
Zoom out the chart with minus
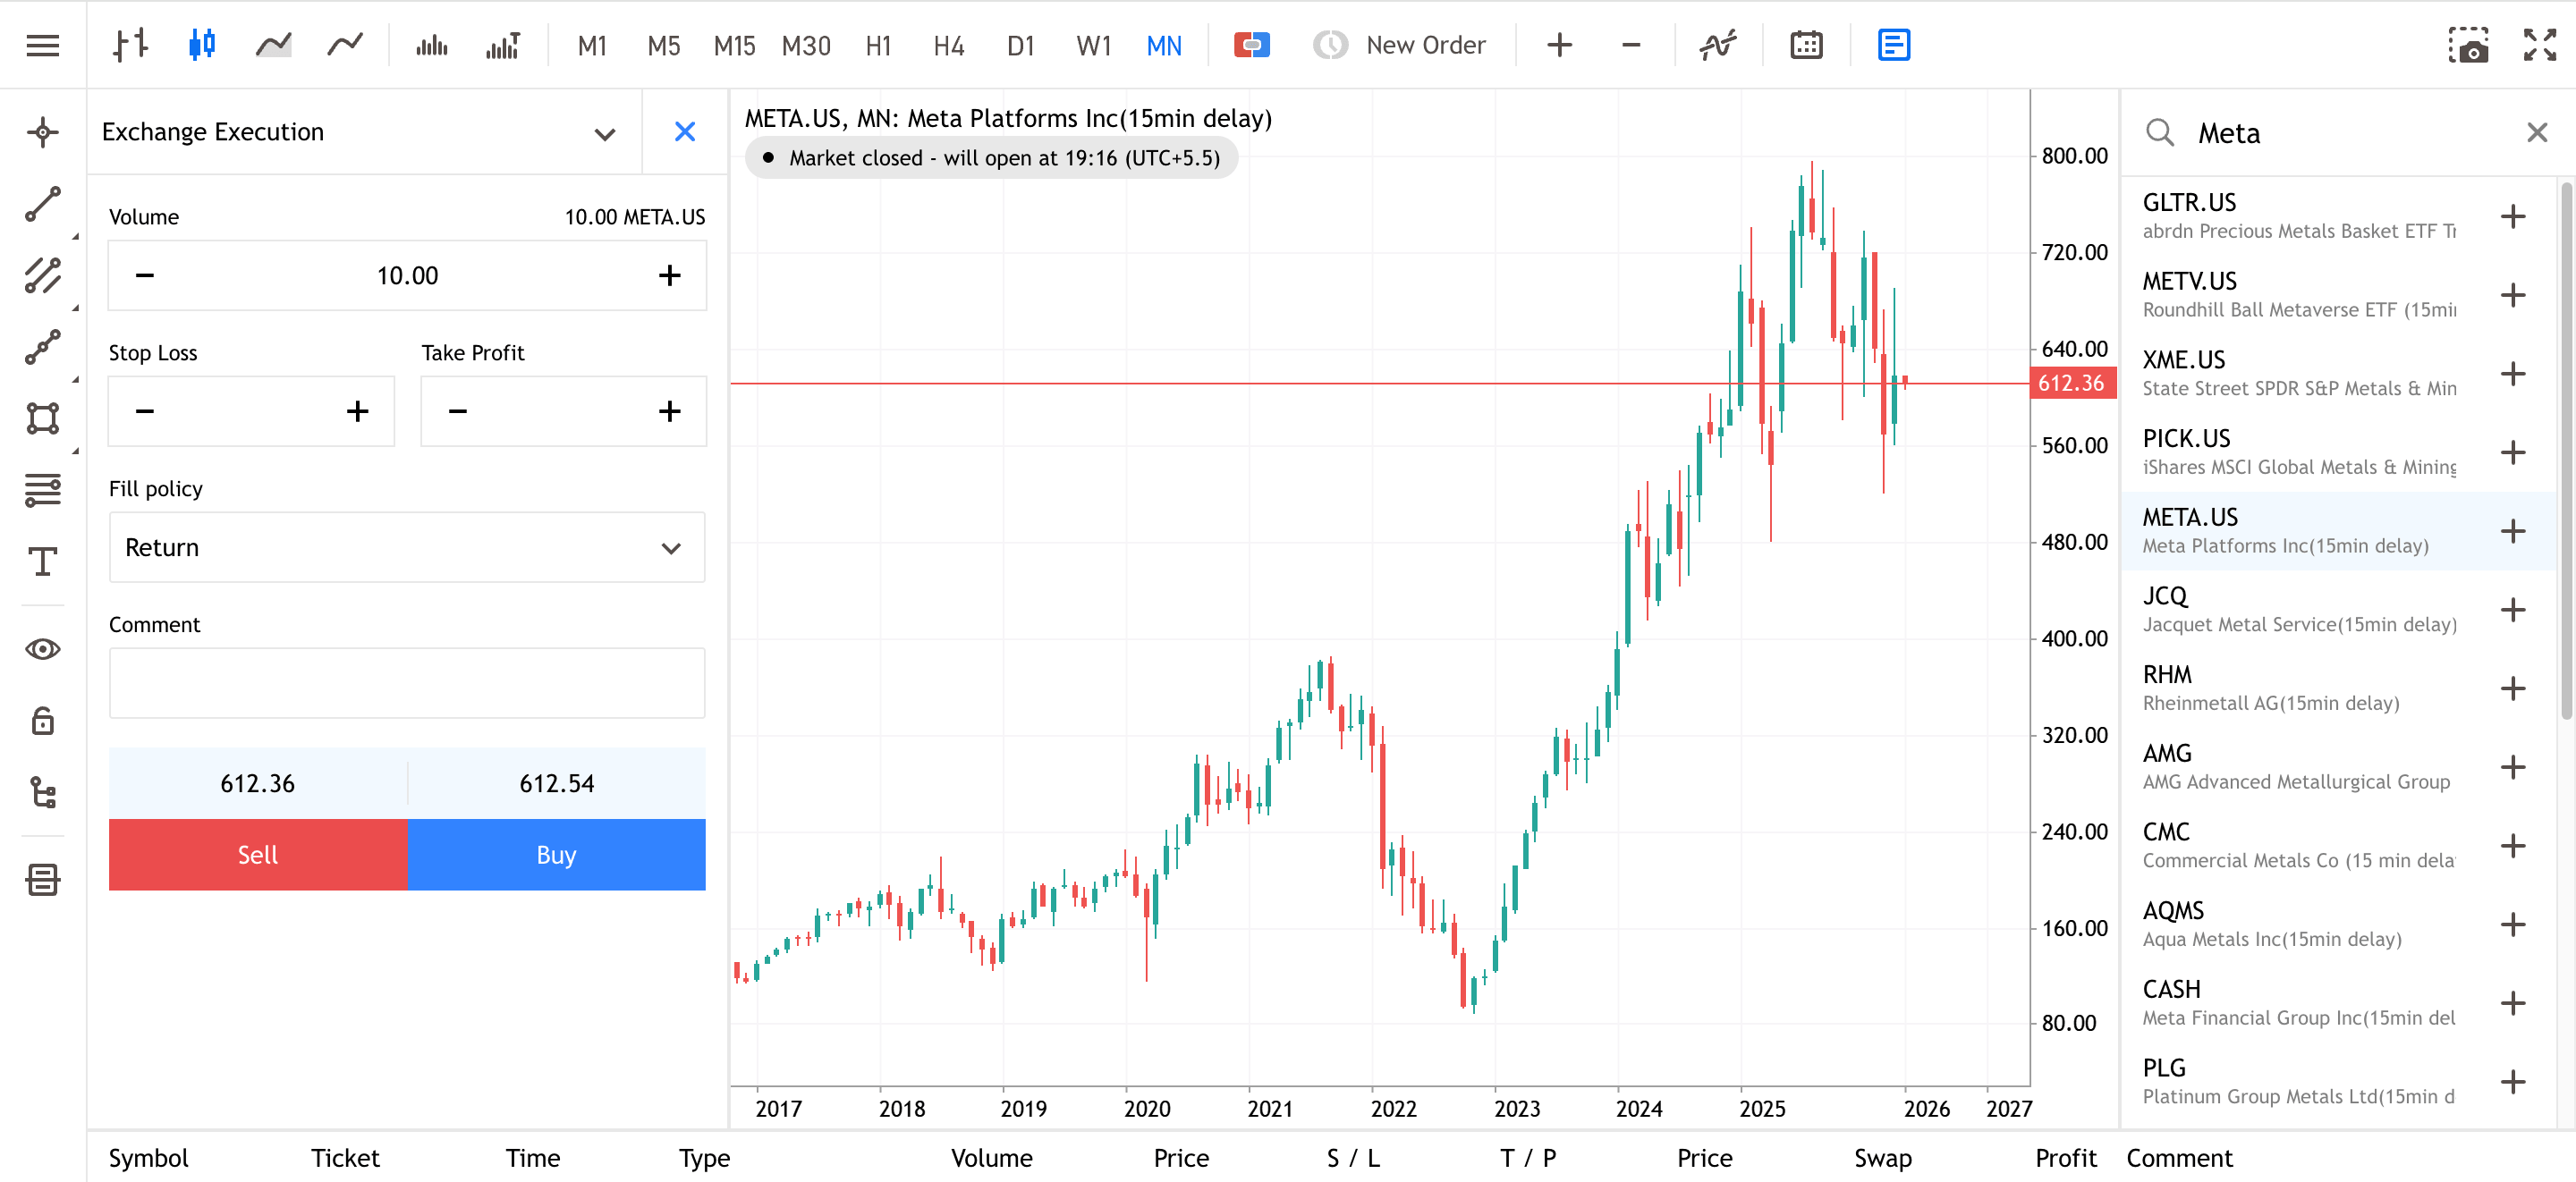click(1631, 45)
